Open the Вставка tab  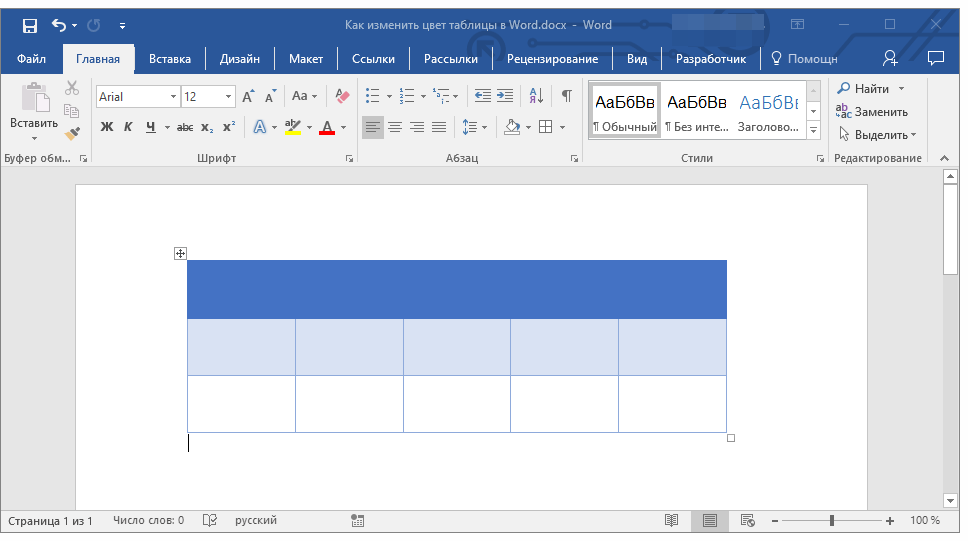(170, 59)
